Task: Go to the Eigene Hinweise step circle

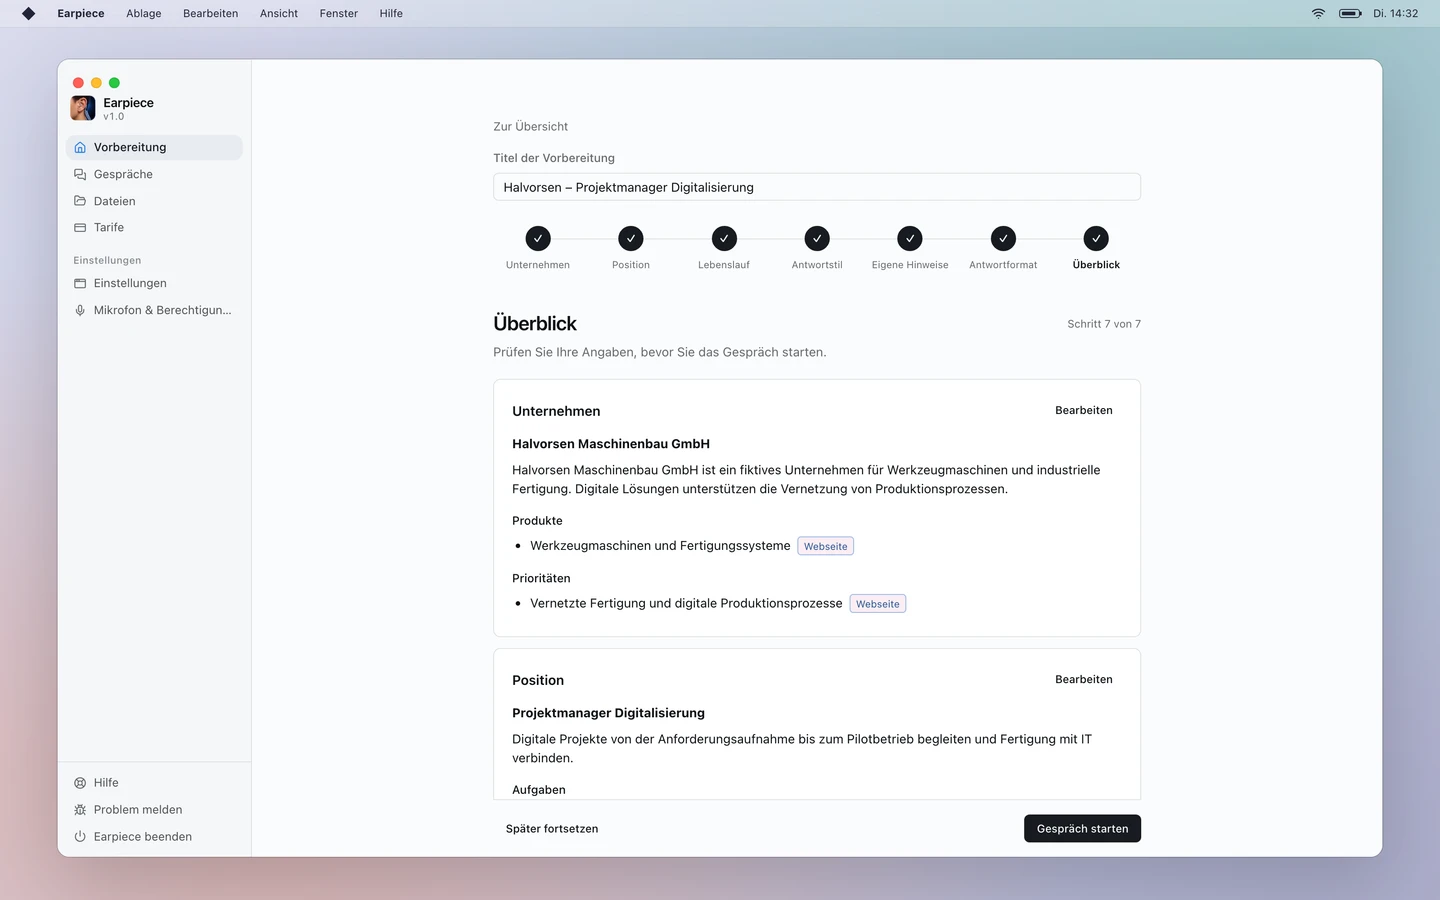Action: coord(910,238)
